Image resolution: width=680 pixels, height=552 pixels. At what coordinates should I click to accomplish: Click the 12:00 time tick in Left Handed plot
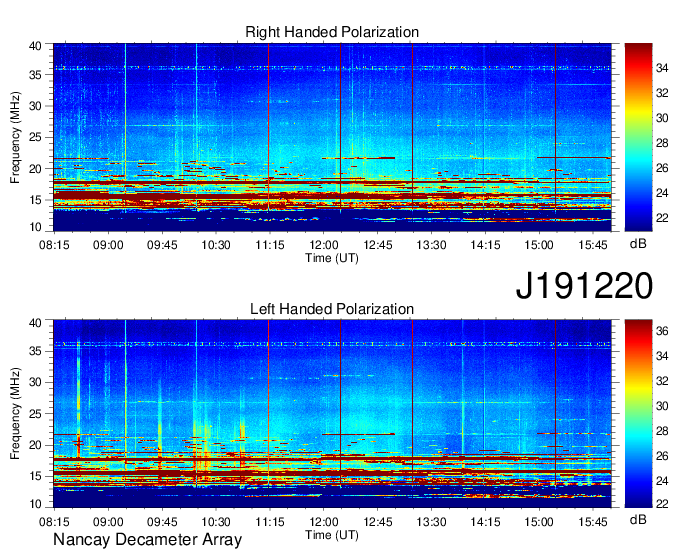pyautogui.click(x=324, y=522)
